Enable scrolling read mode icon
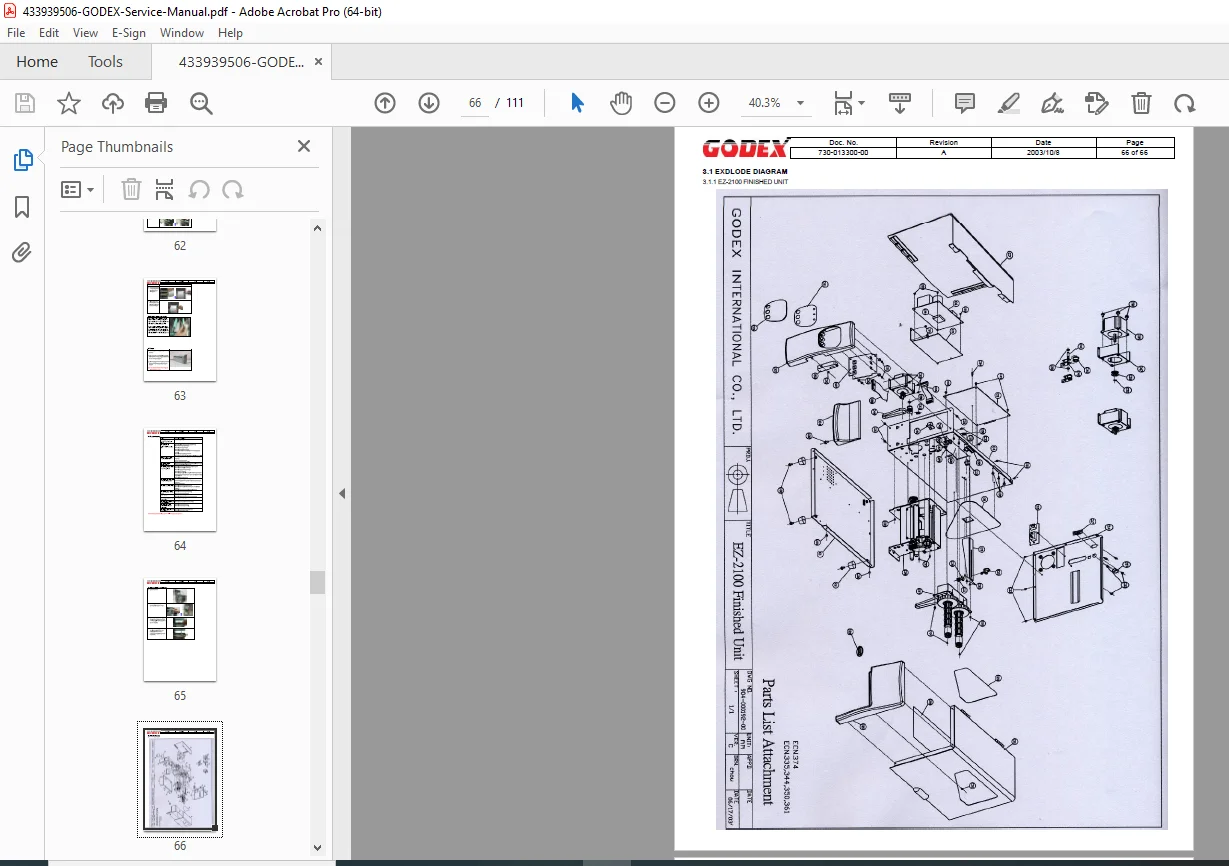The image size is (1229, 866). click(900, 103)
